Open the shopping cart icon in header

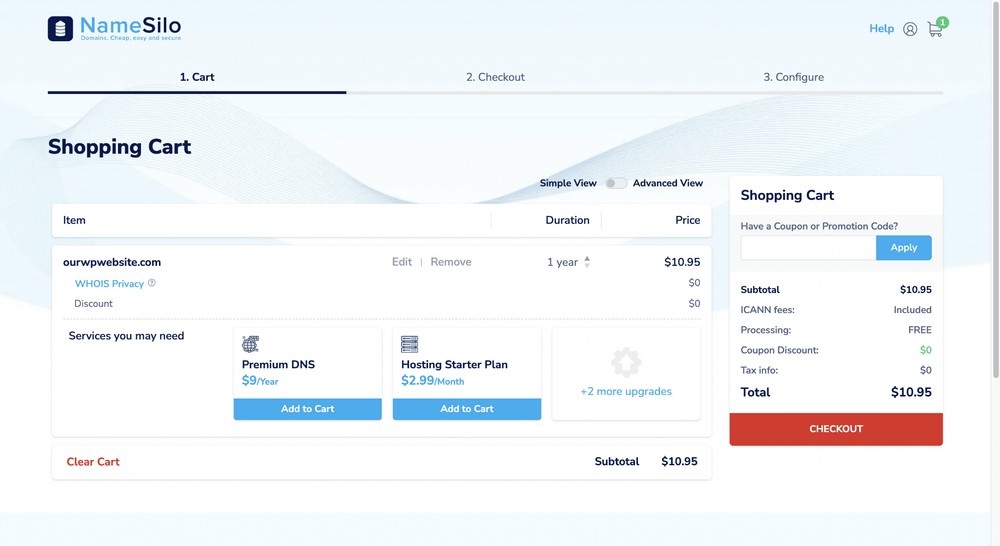pos(935,29)
